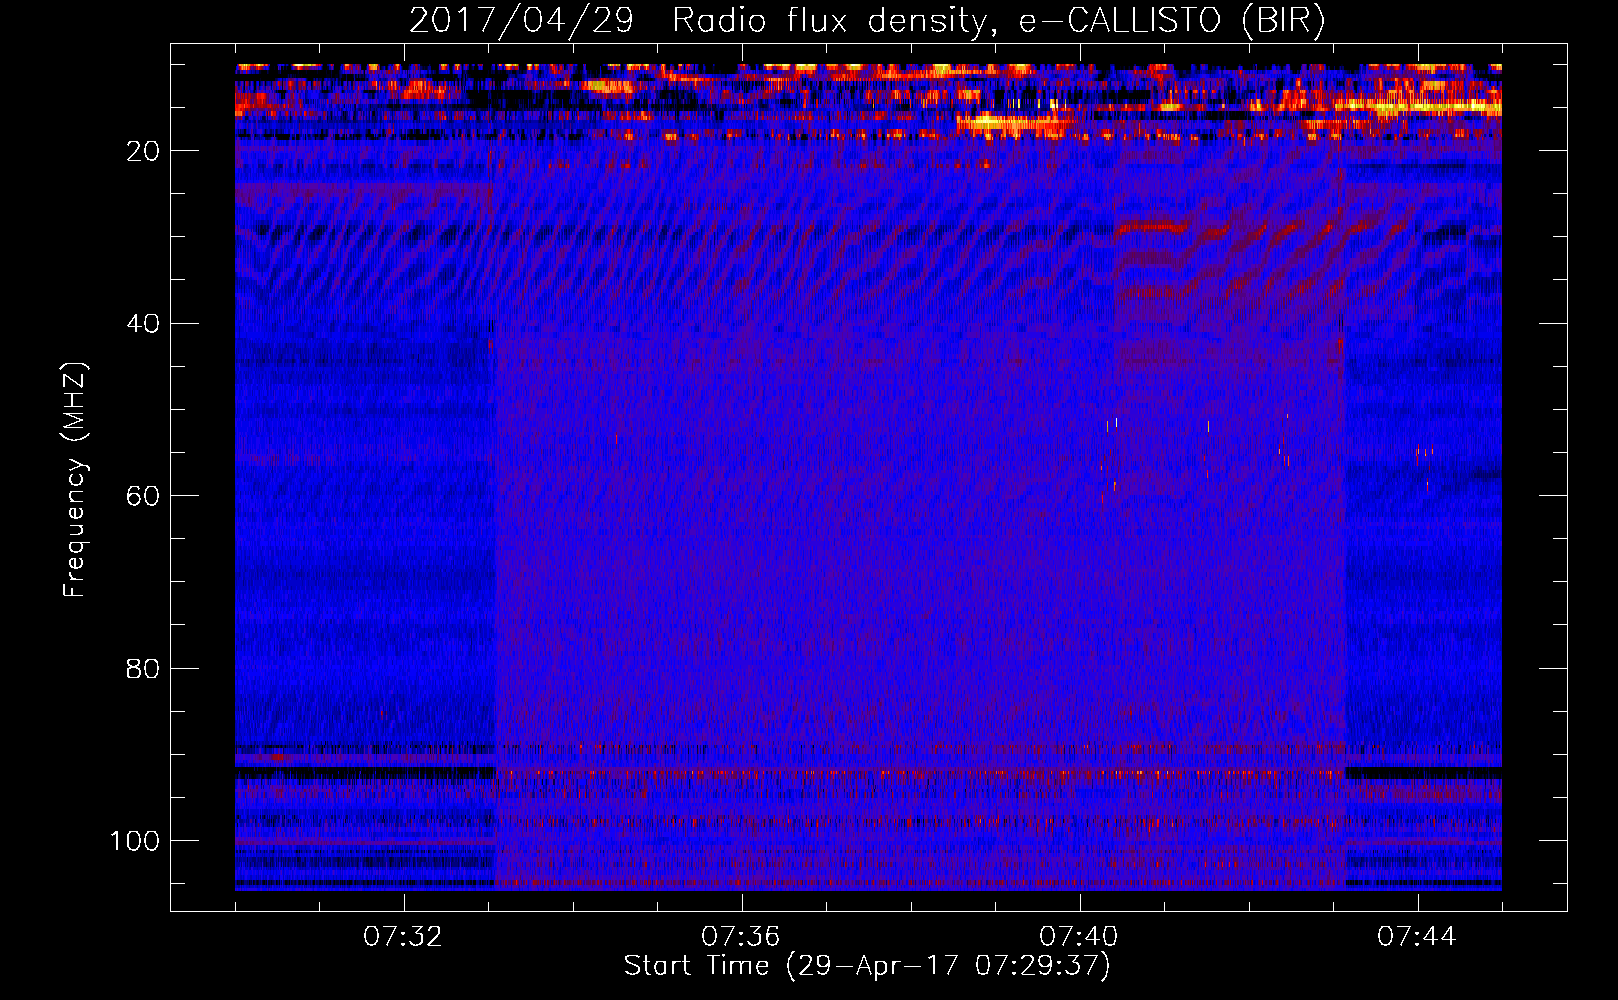Click the 20 MHz frequency tick label
Image resolution: width=1618 pixels, height=1000 pixels.
[143, 151]
